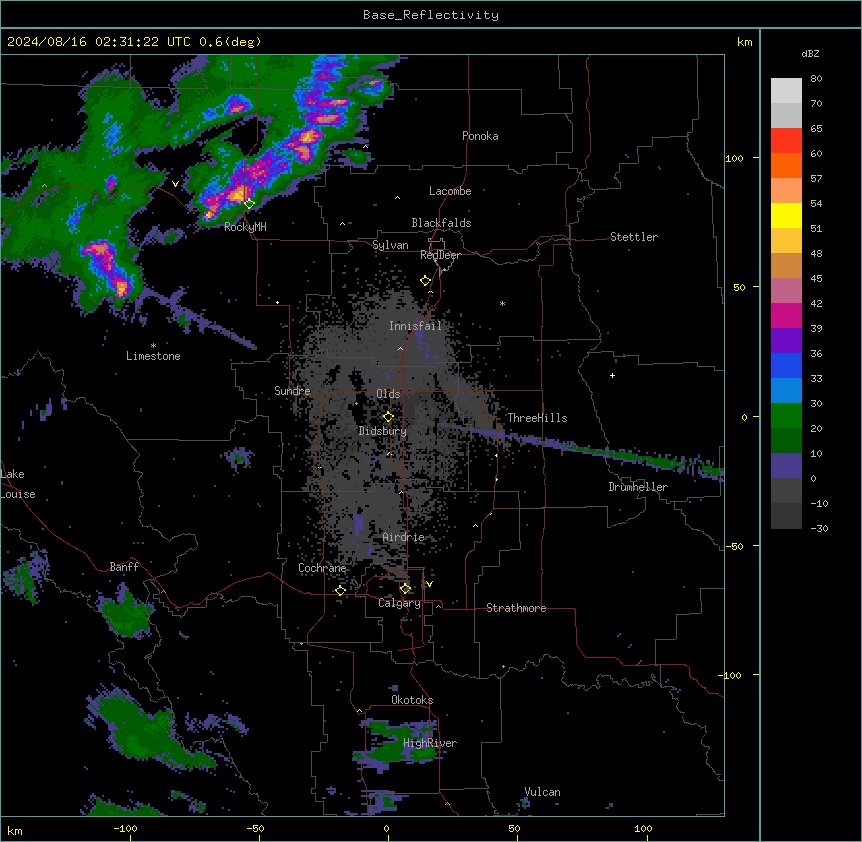
Task: Click -50 on the horizontal km axis
Action: pos(255,828)
